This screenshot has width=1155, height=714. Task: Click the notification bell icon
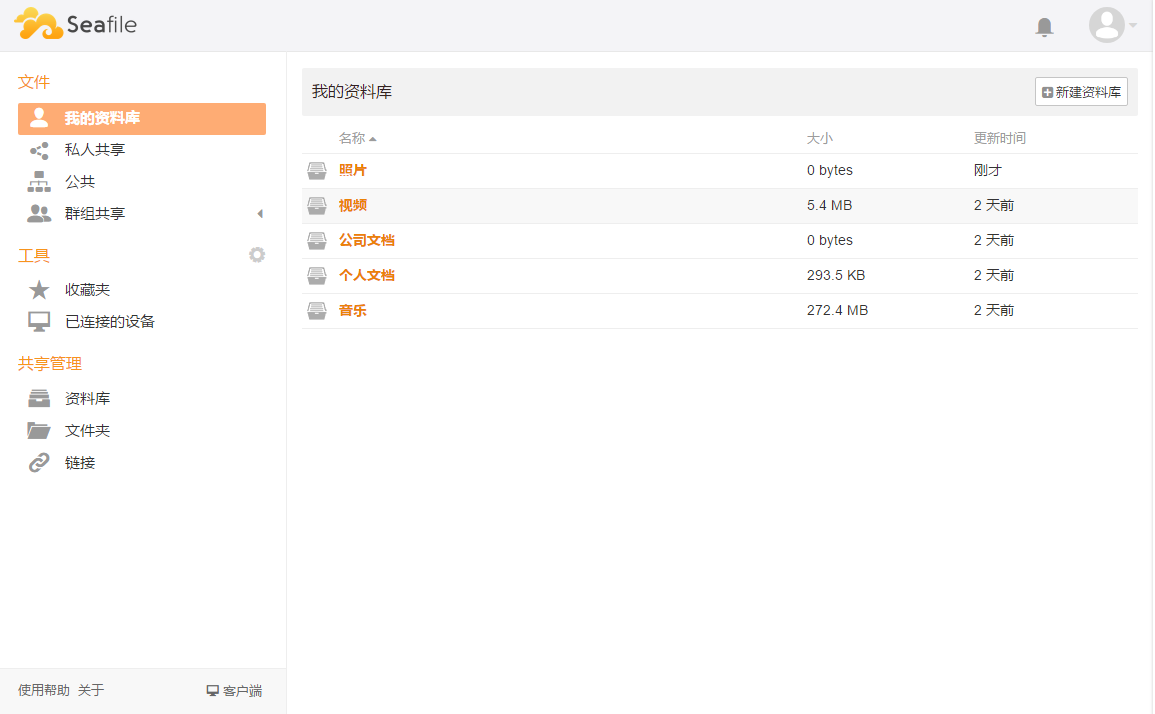[1044, 27]
